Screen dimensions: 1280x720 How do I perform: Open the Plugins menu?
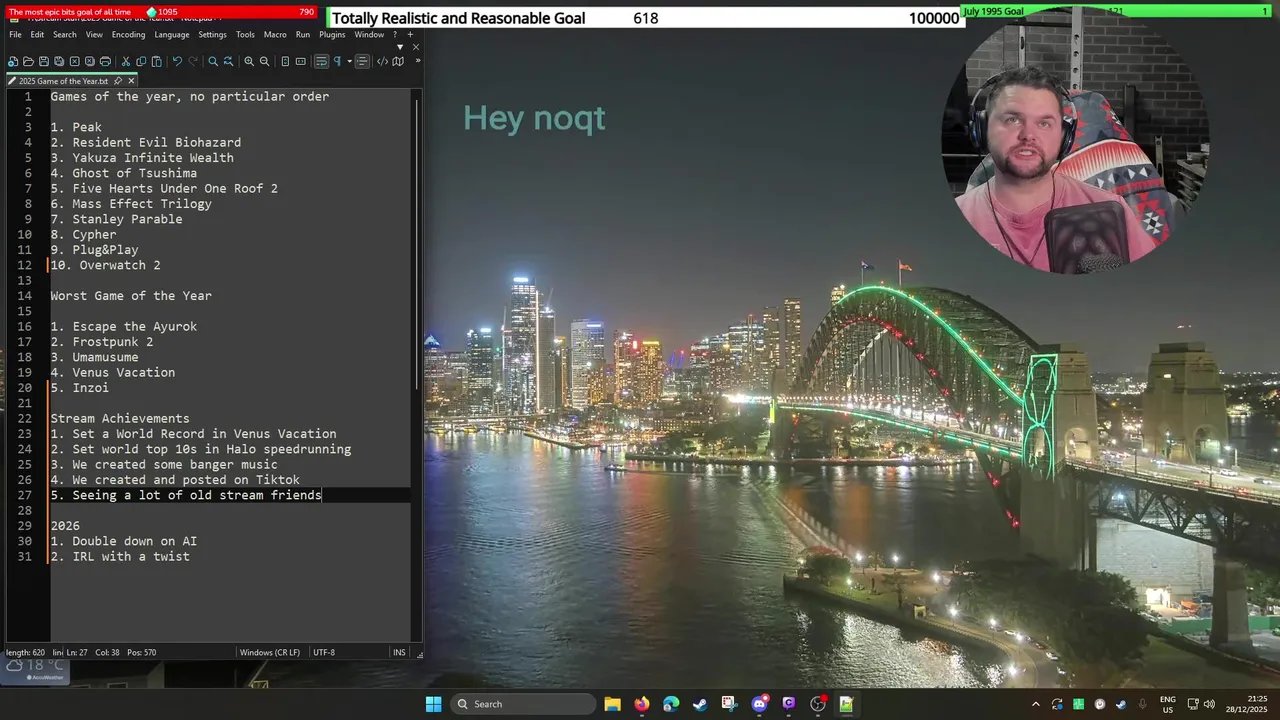click(332, 34)
